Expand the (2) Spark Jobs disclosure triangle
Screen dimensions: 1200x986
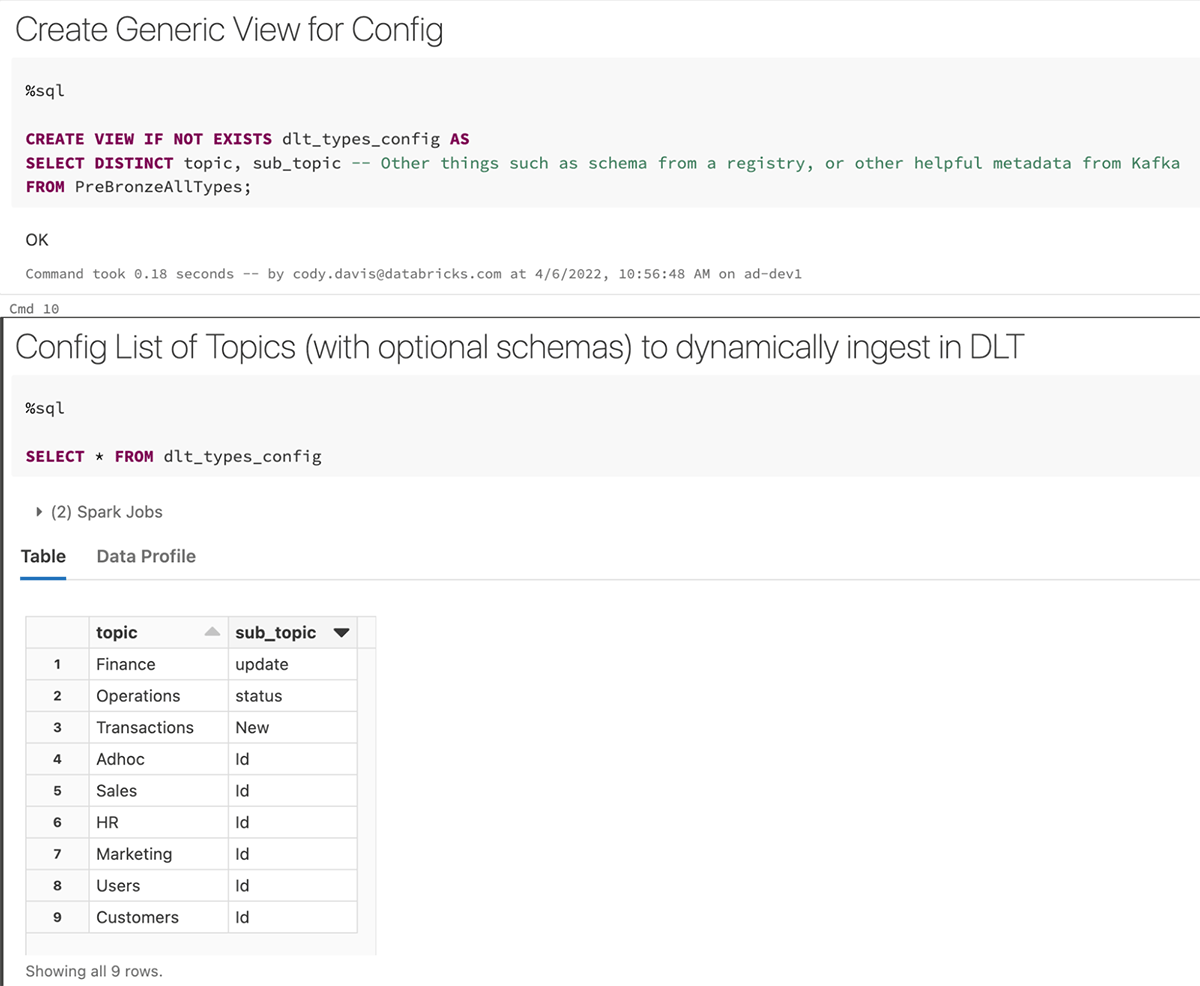39,512
